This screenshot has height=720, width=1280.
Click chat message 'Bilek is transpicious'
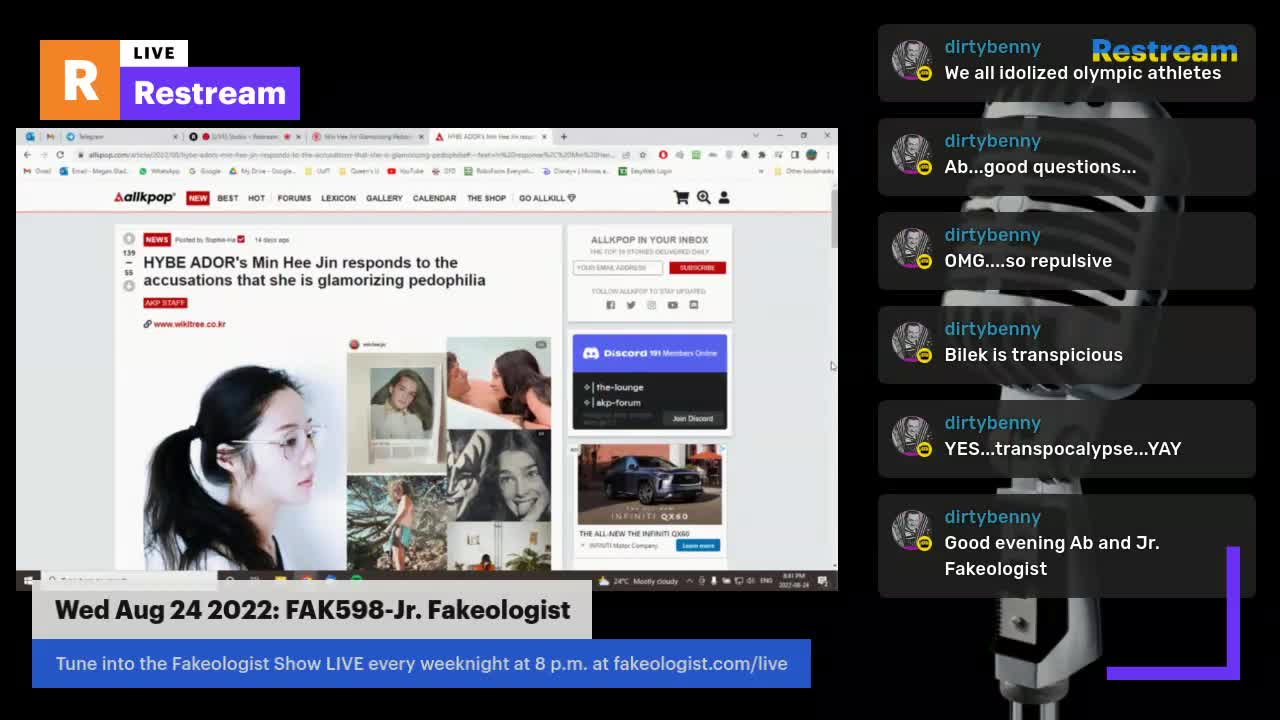point(1033,355)
